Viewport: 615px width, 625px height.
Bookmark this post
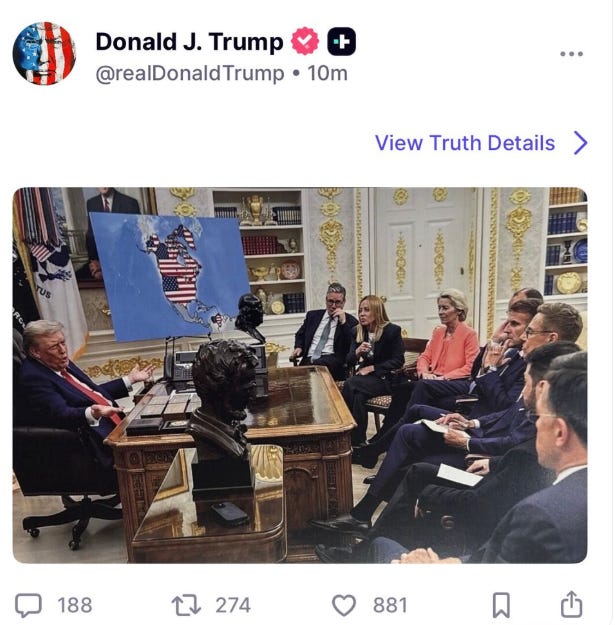coord(501,605)
